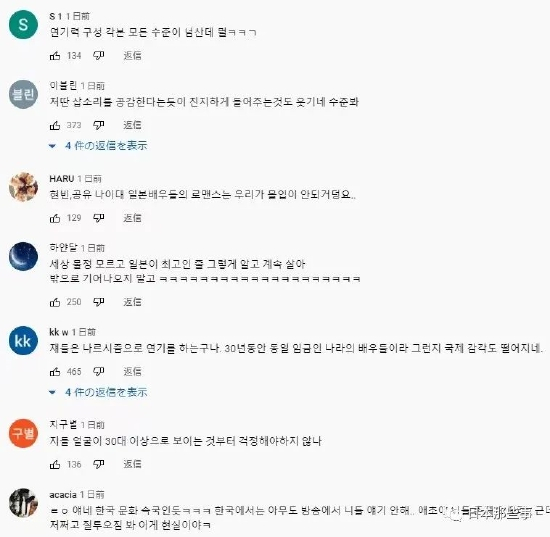Image resolution: width=550 pixels, height=537 pixels.
Task: Dislike the comment by HARU
Action: (99, 218)
